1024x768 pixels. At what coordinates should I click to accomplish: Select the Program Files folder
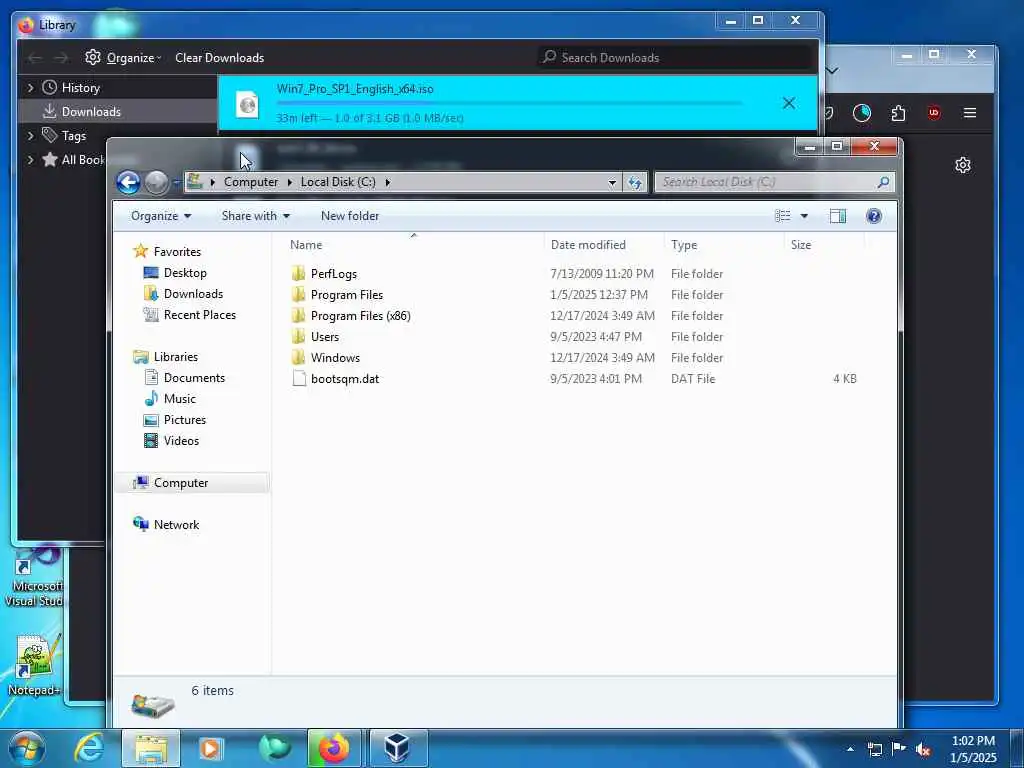pos(347,295)
